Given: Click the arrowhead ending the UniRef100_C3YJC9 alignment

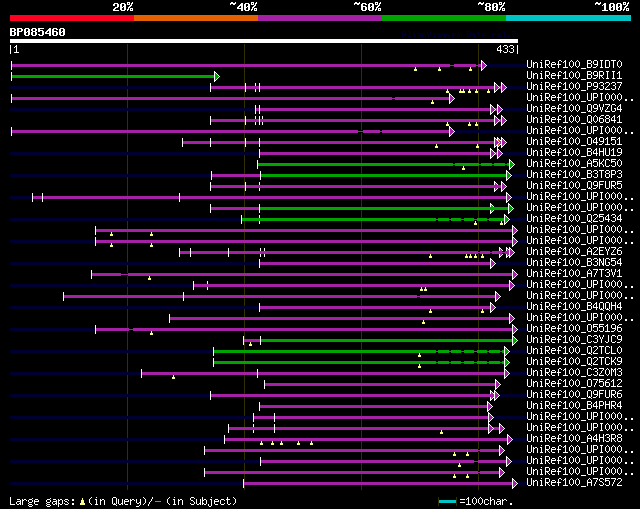Looking at the screenshot, I should click(515, 340).
